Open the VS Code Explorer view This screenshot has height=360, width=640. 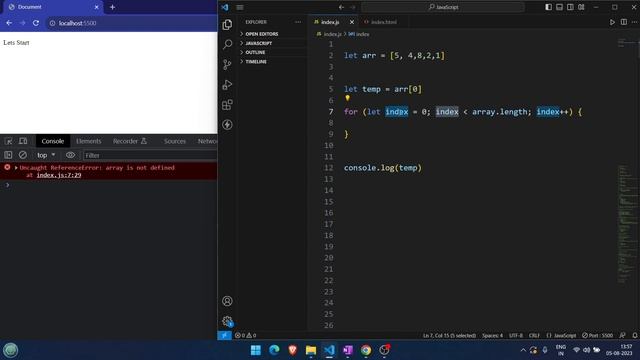pos(227,24)
